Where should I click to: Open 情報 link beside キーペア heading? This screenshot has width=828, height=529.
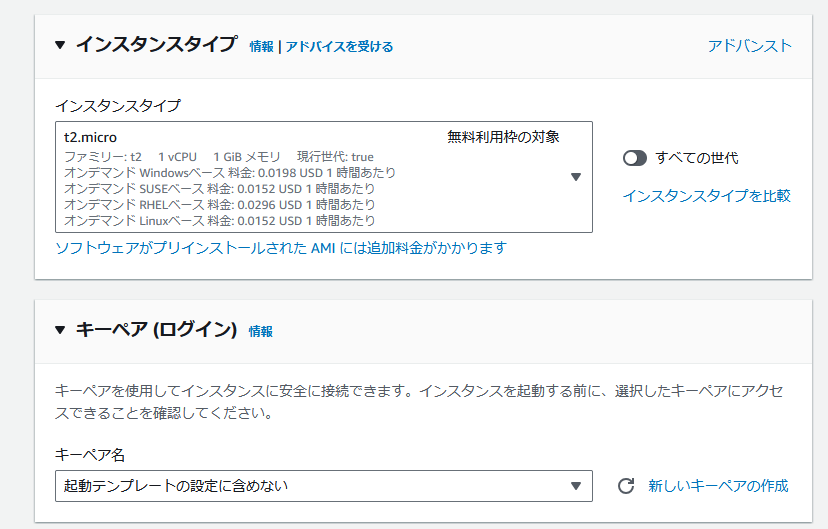[x=261, y=332]
